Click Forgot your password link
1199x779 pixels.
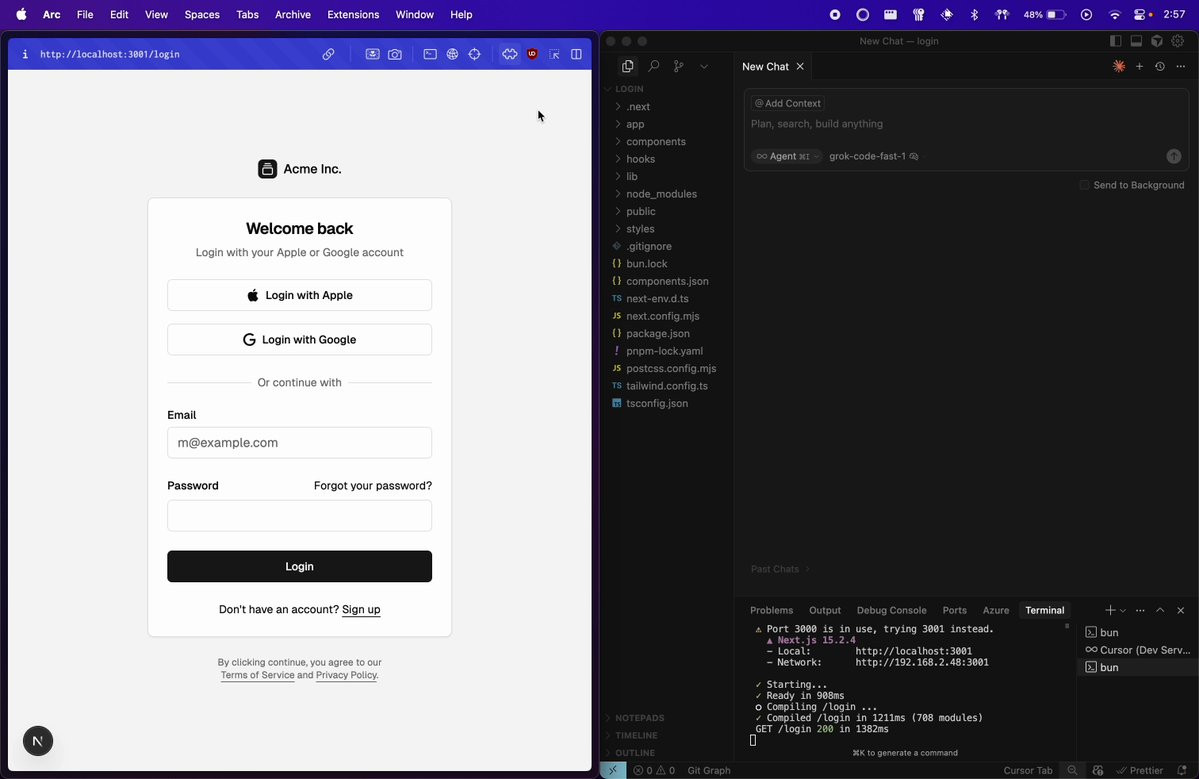pos(372,485)
